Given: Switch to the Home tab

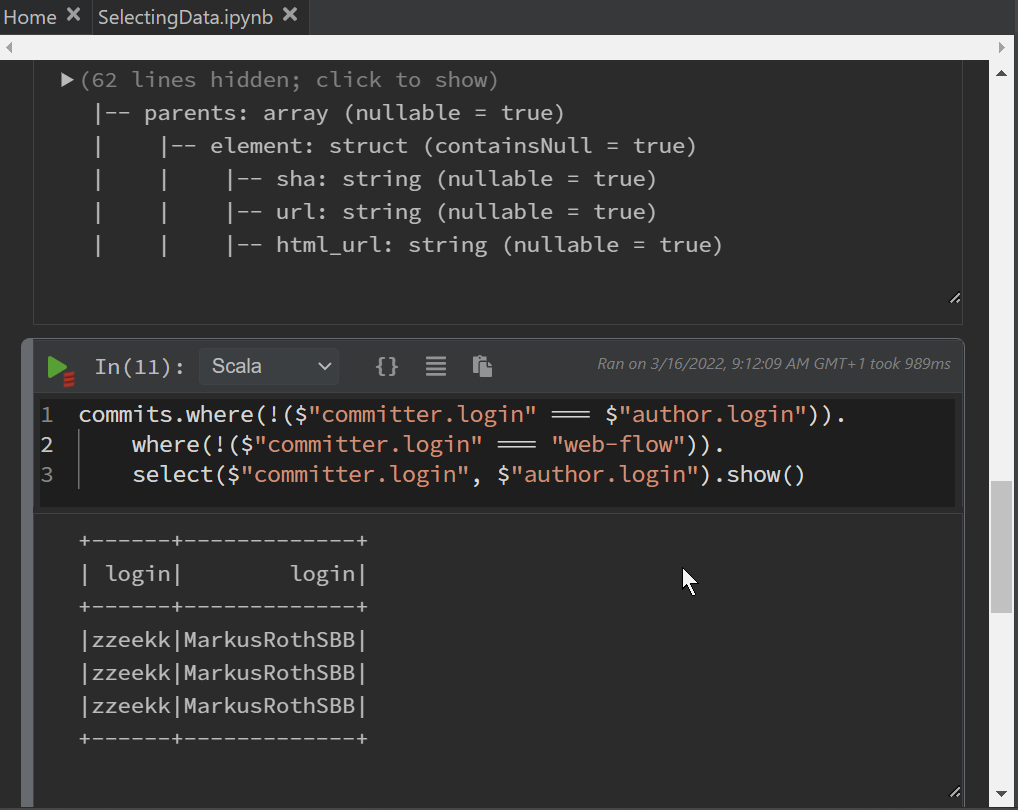Looking at the screenshot, I should coord(30,17).
